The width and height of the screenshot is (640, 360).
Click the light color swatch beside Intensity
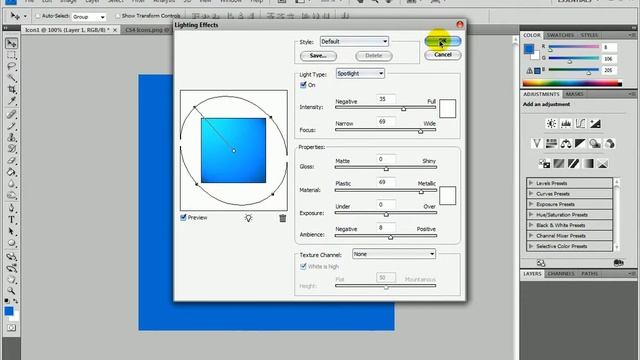447,109
